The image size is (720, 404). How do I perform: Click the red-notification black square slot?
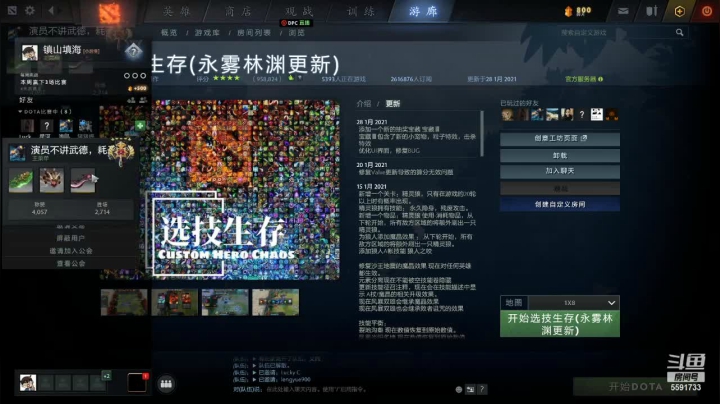click(x=137, y=382)
